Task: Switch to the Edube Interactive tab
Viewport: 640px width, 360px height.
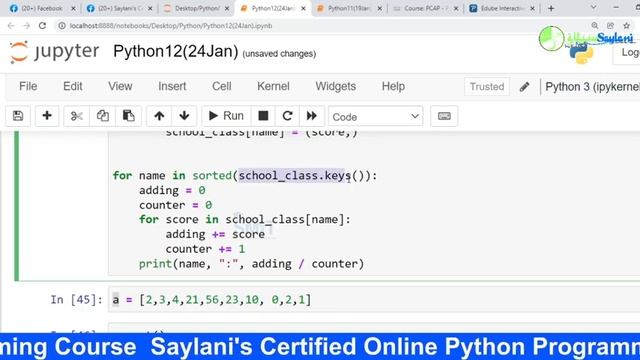Action: (502, 8)
